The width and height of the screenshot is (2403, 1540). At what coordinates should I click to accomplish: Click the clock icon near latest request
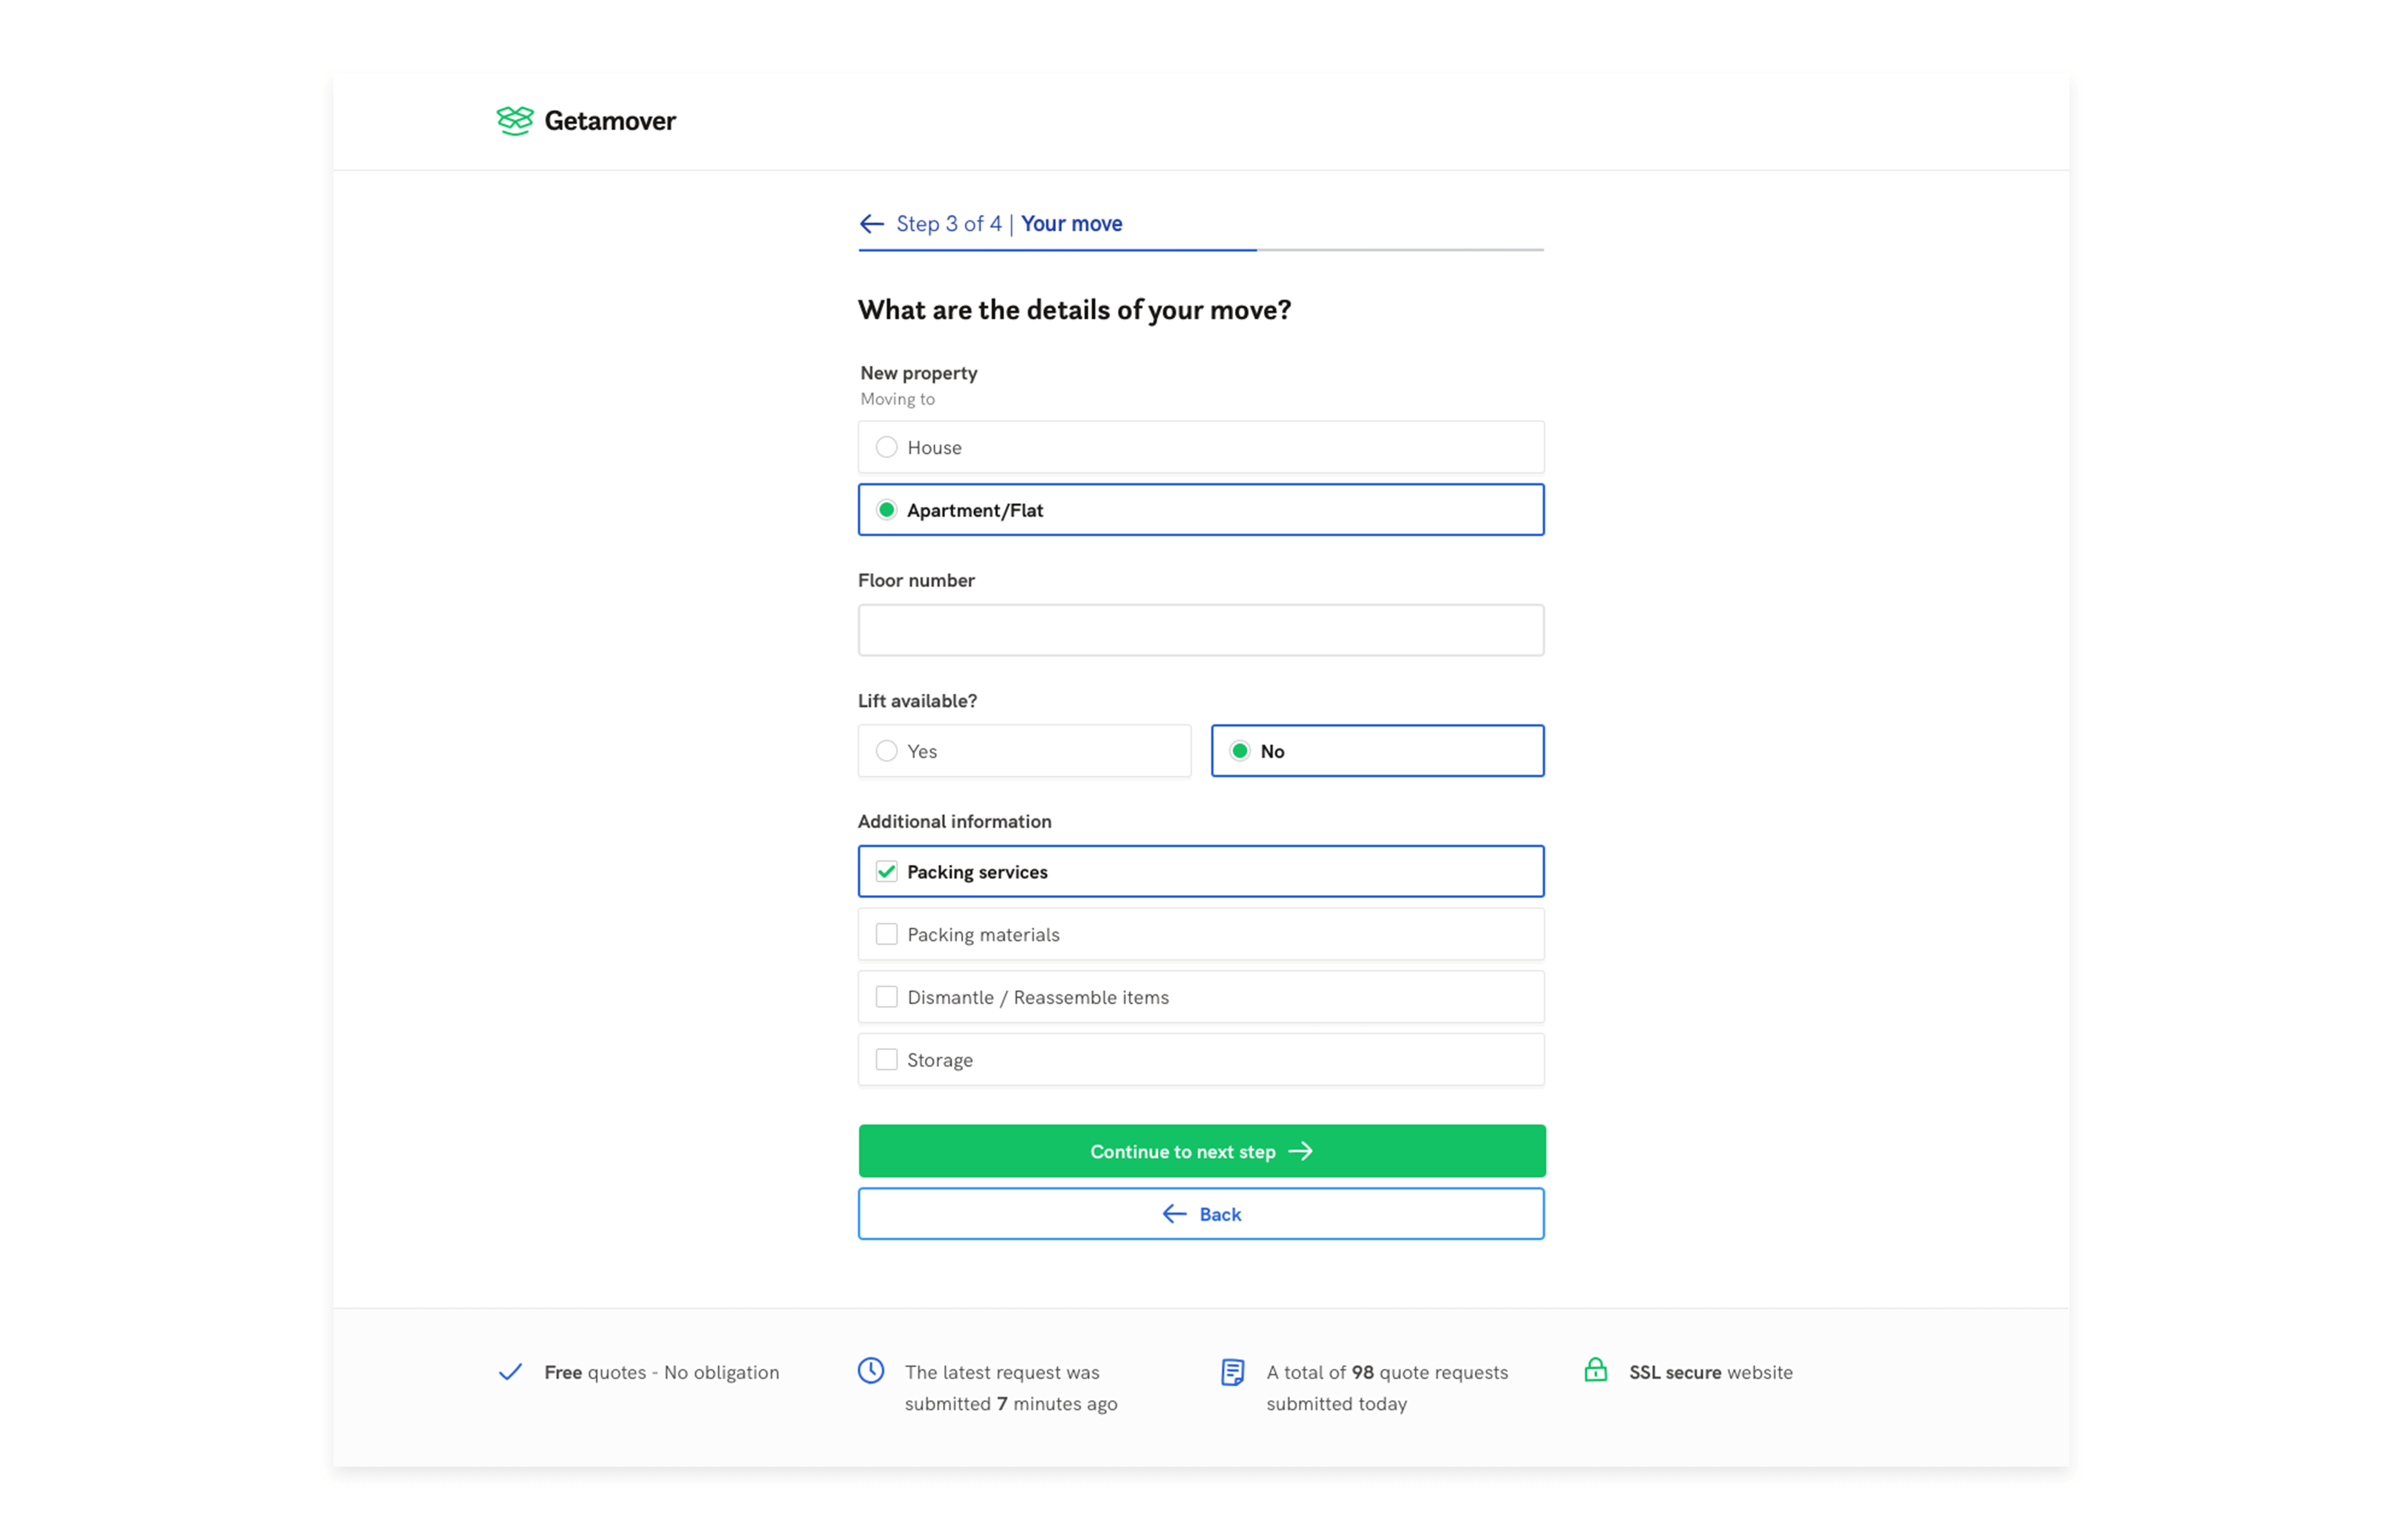pyautogui.click(x=871, y=1371)
